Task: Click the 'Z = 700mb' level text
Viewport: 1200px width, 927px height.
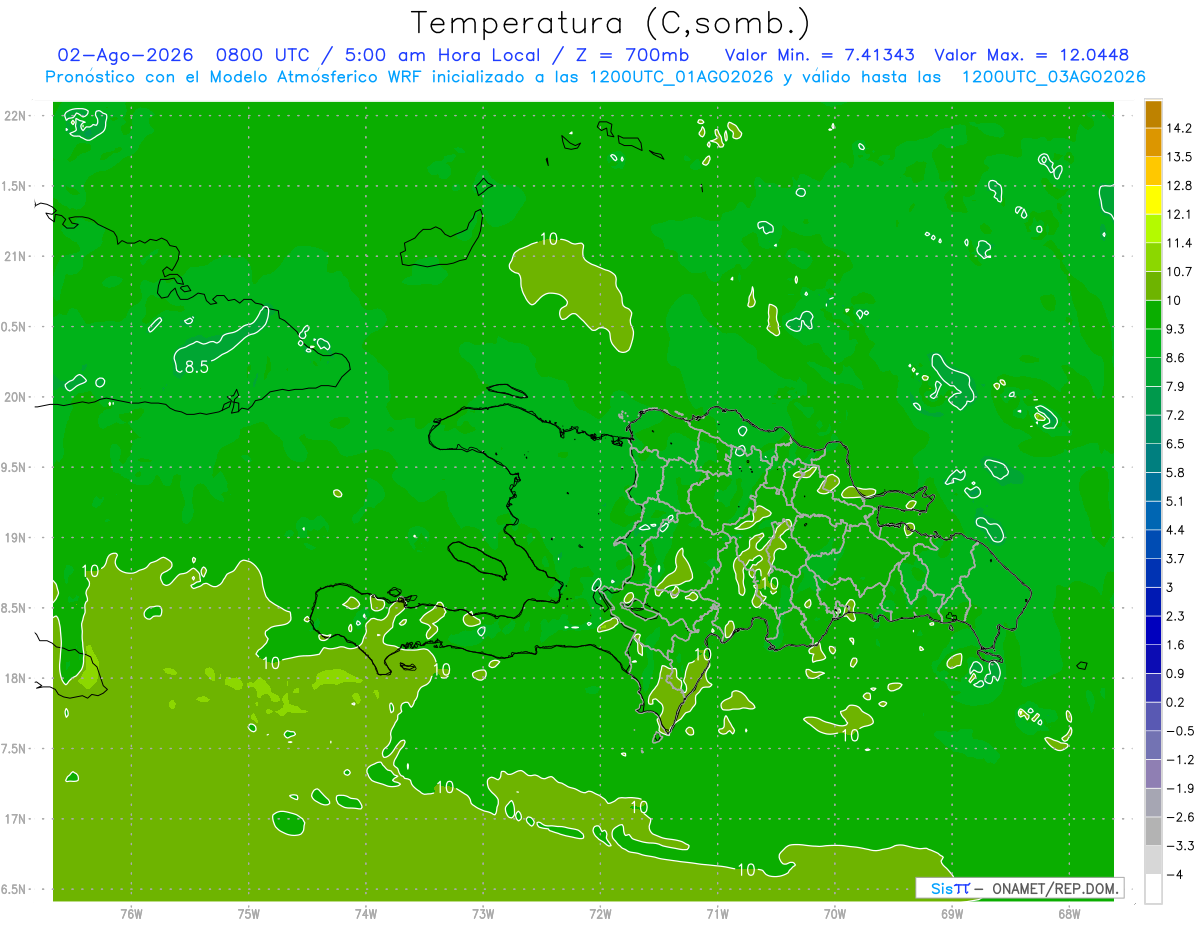Action: 634,55
